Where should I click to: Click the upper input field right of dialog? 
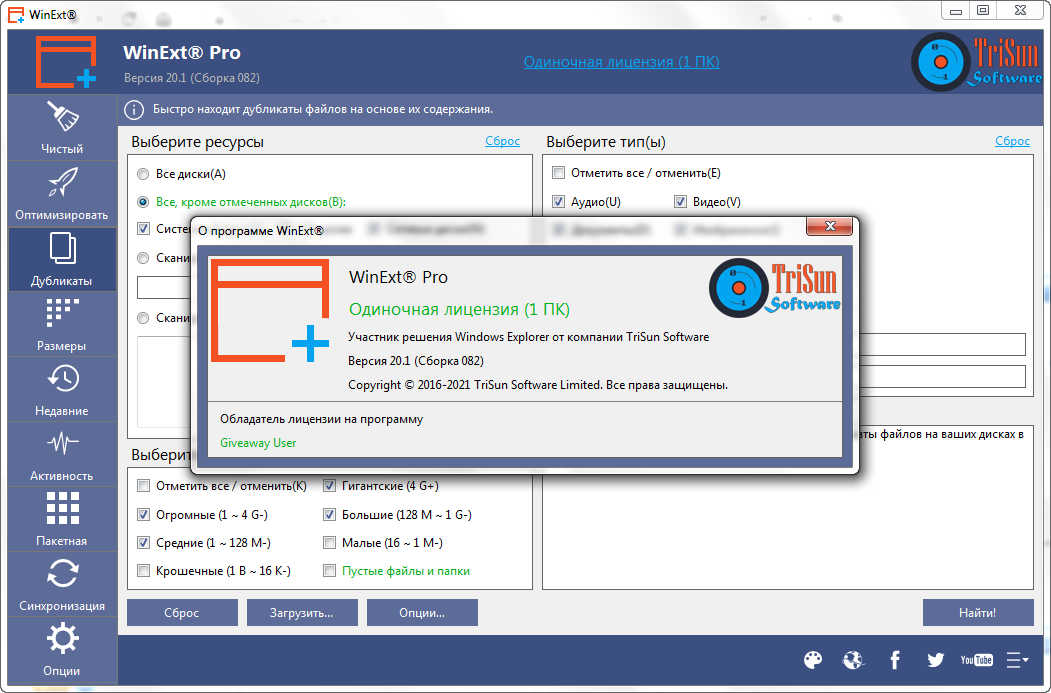tap(942, 344)
